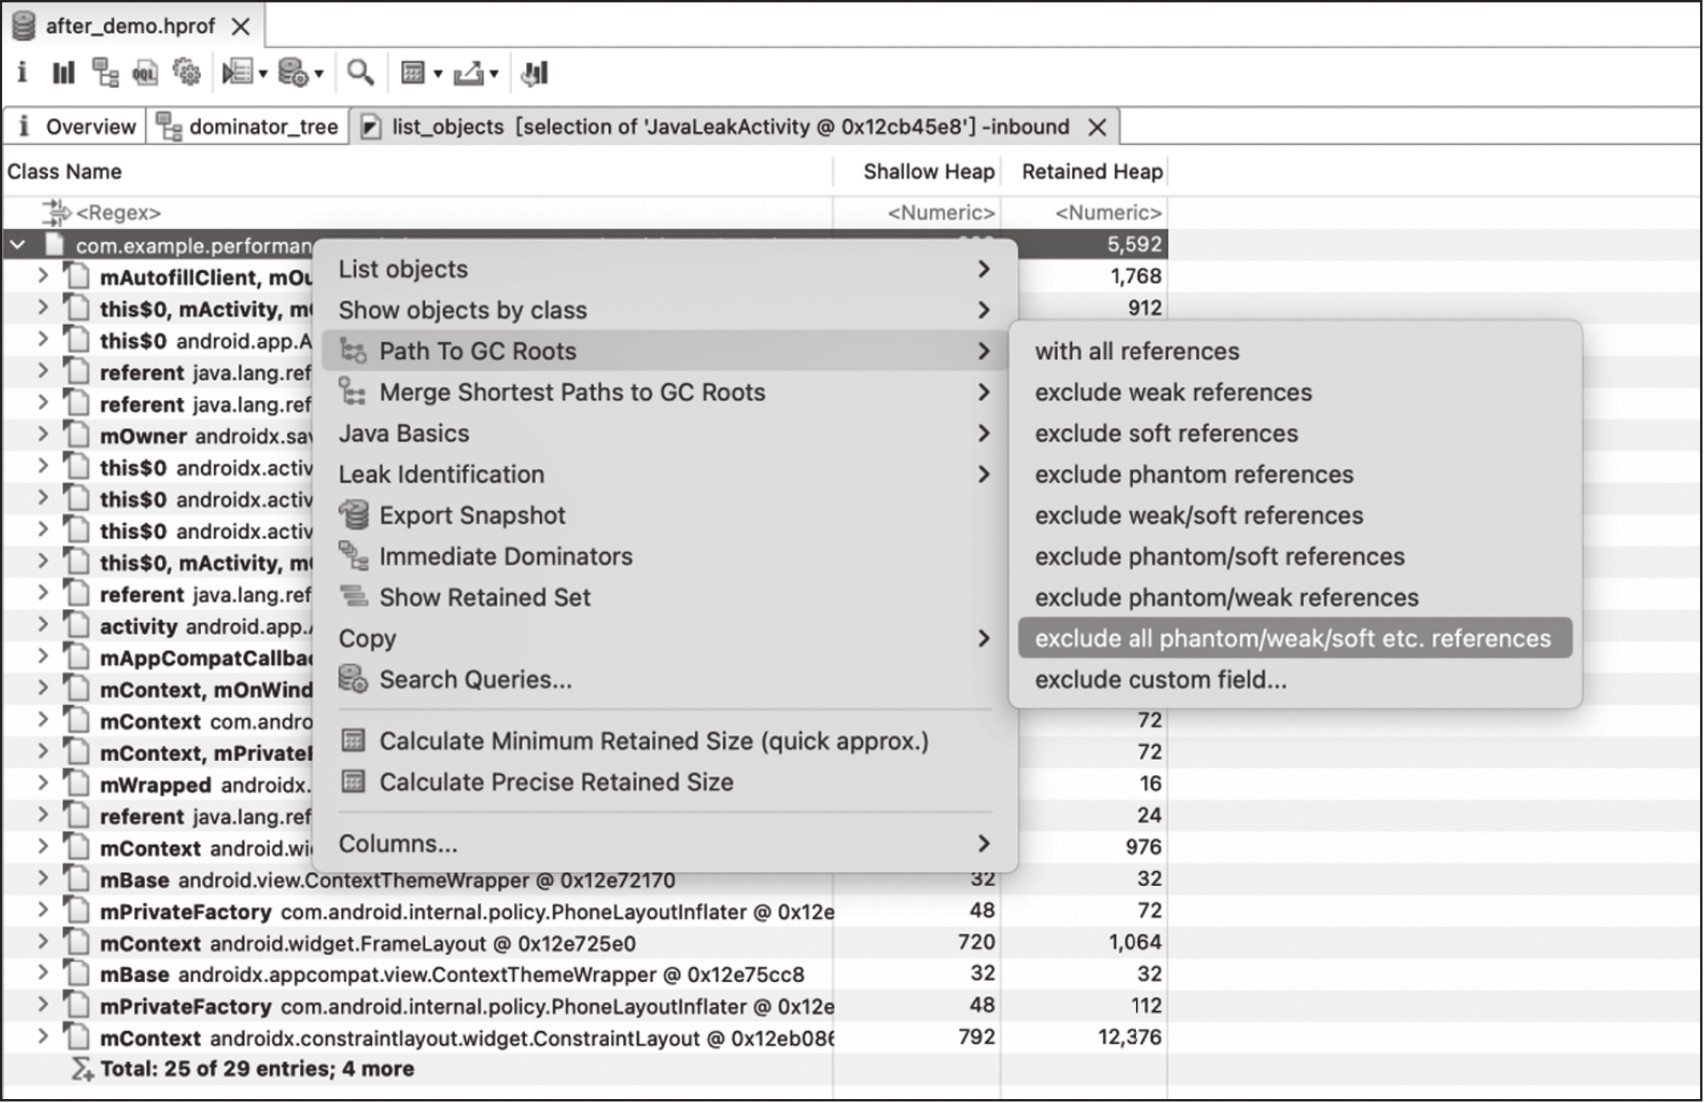Open the Leak Identification submenu
Screen dimensions: 1704x1103
[x=666, y=474]
